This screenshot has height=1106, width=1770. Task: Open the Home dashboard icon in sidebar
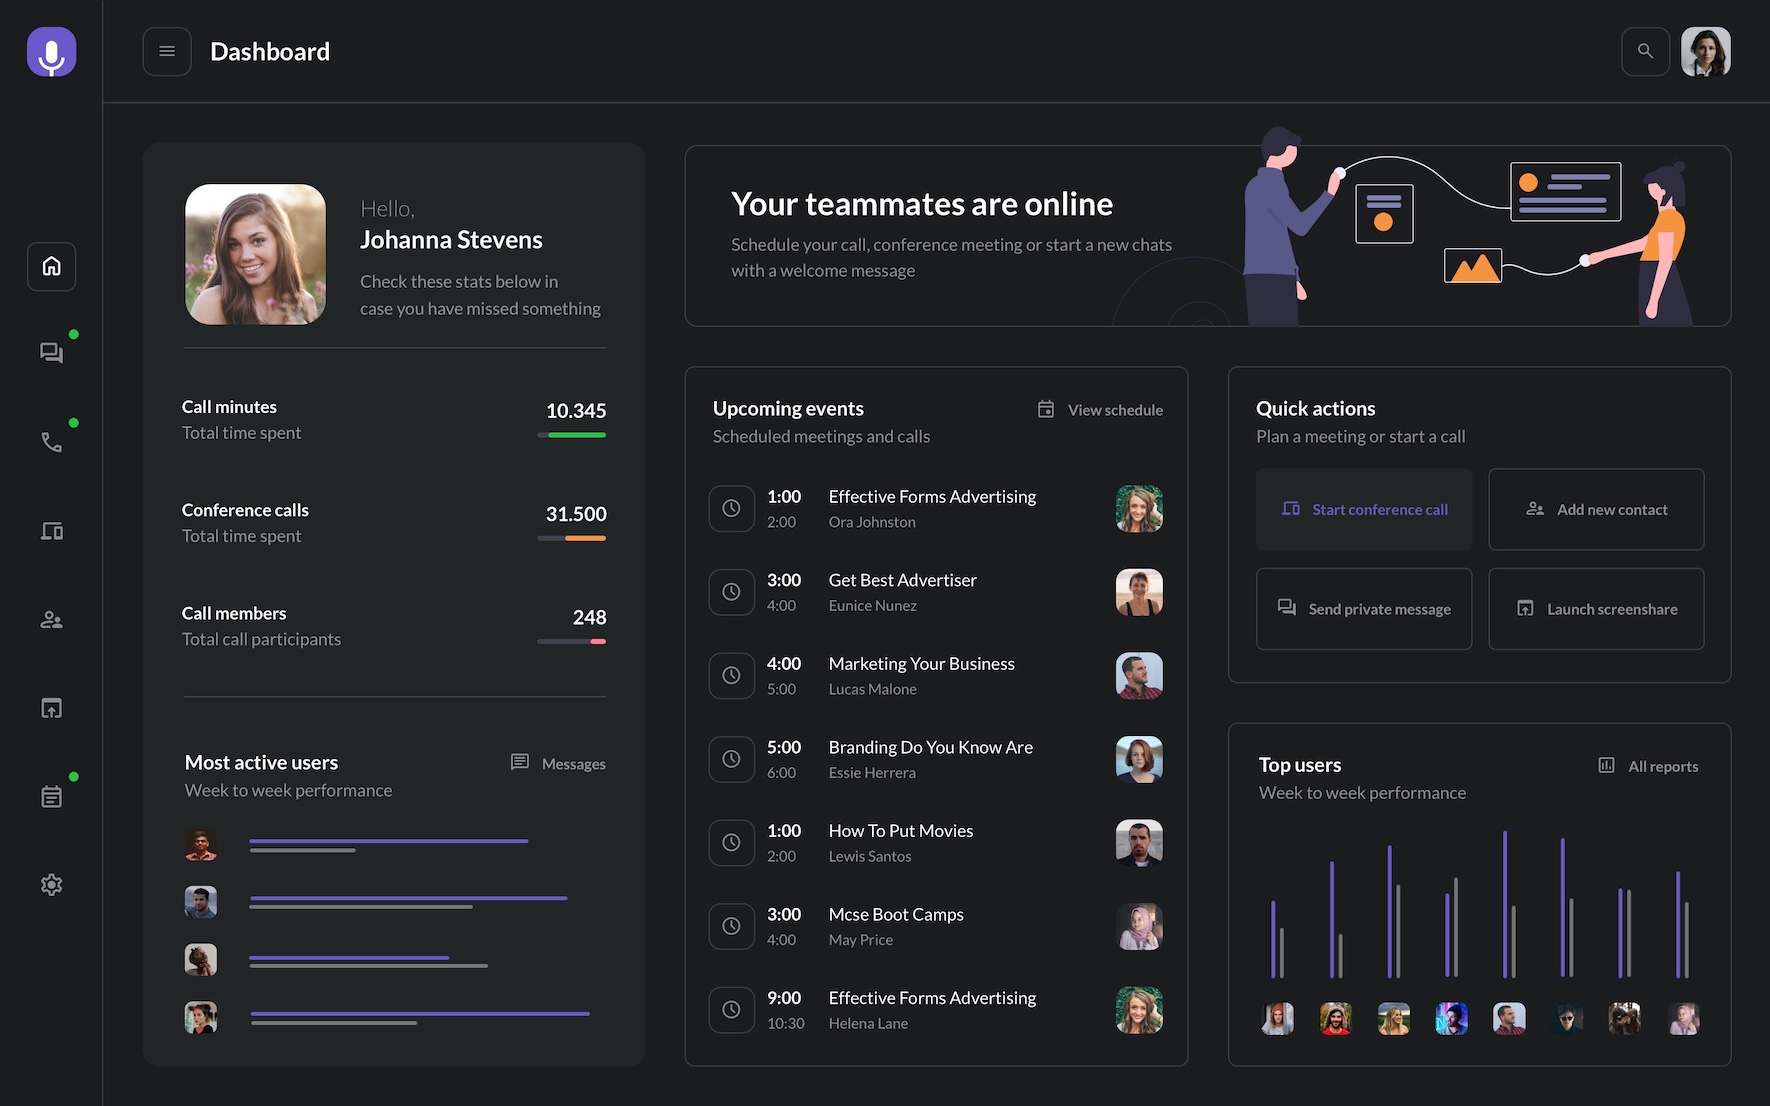click(51, 266)
